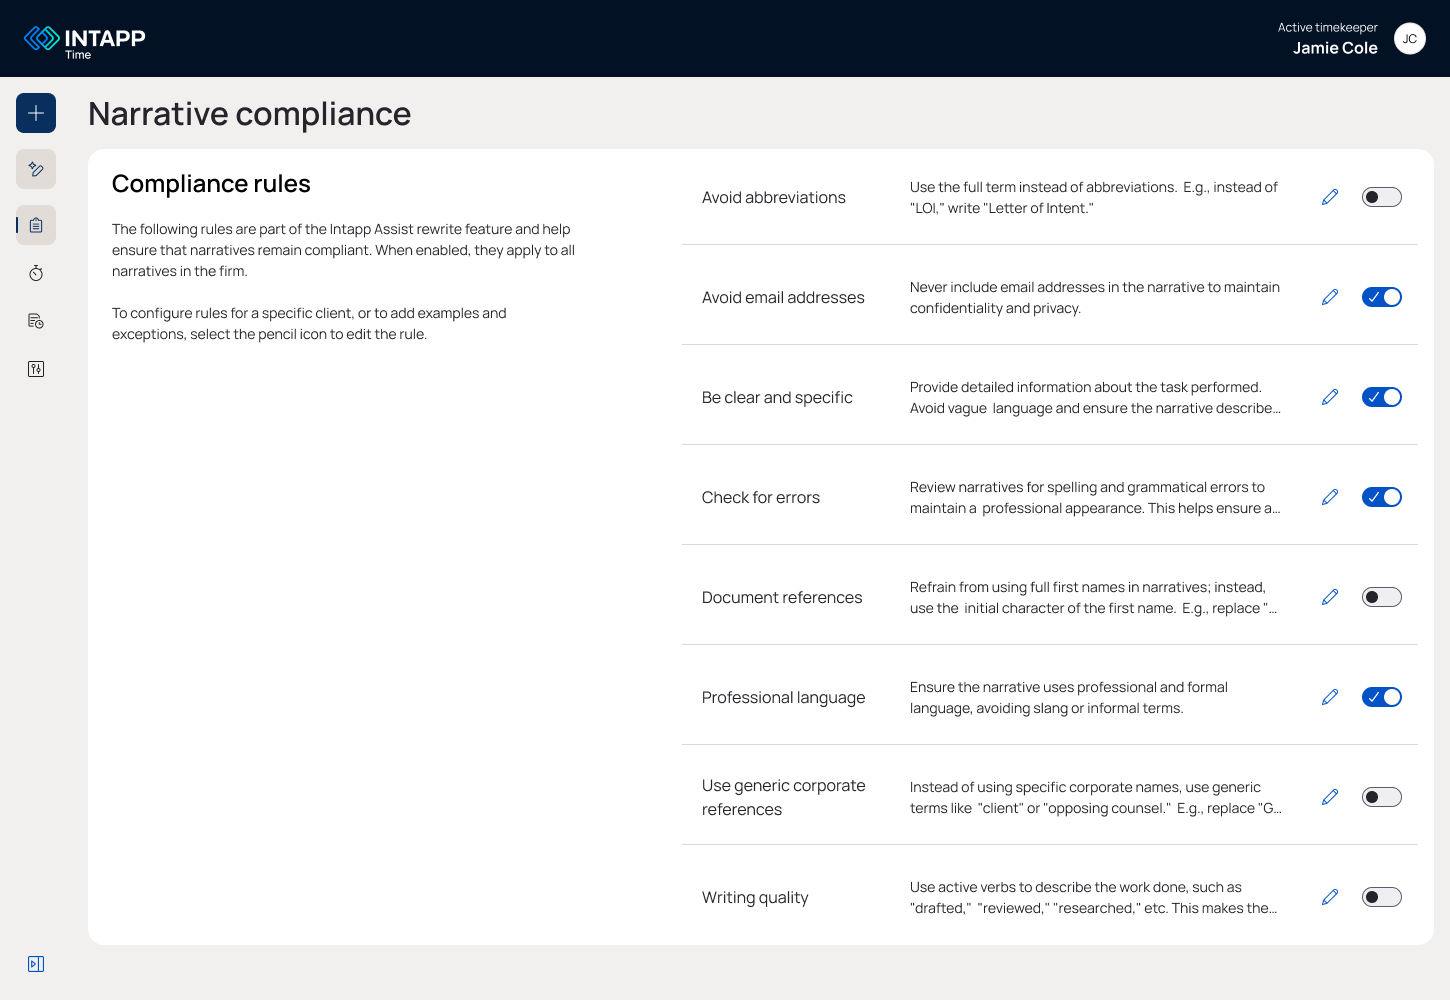Click Jamie Cole active timekeeper name
The width and height of the screenshot is (1450, 1000).
coord(1335,48)
